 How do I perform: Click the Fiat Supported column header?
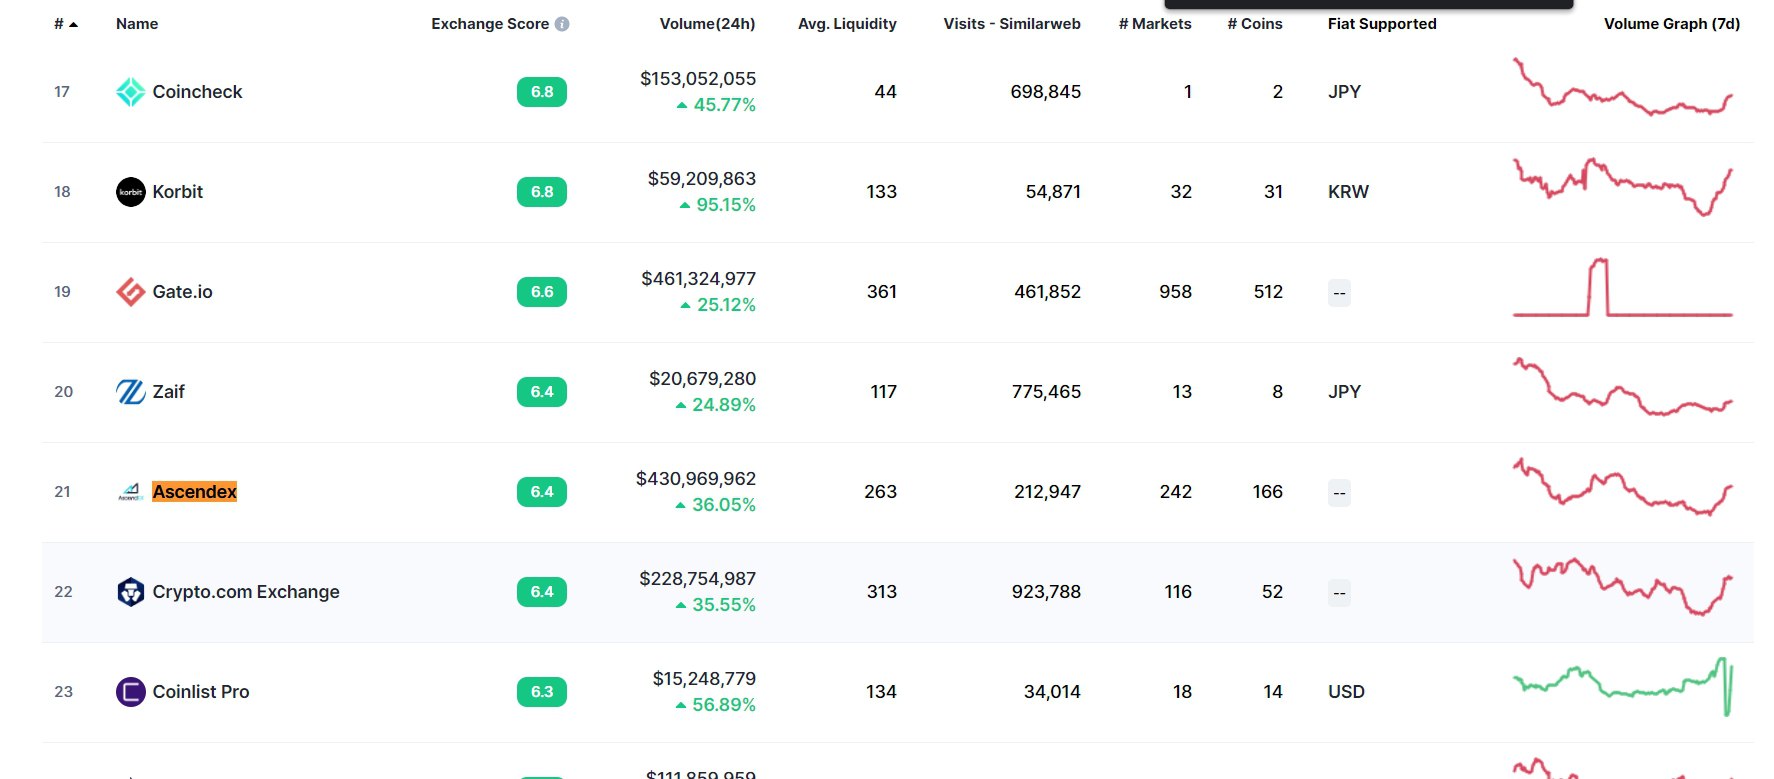(1382, 24)
